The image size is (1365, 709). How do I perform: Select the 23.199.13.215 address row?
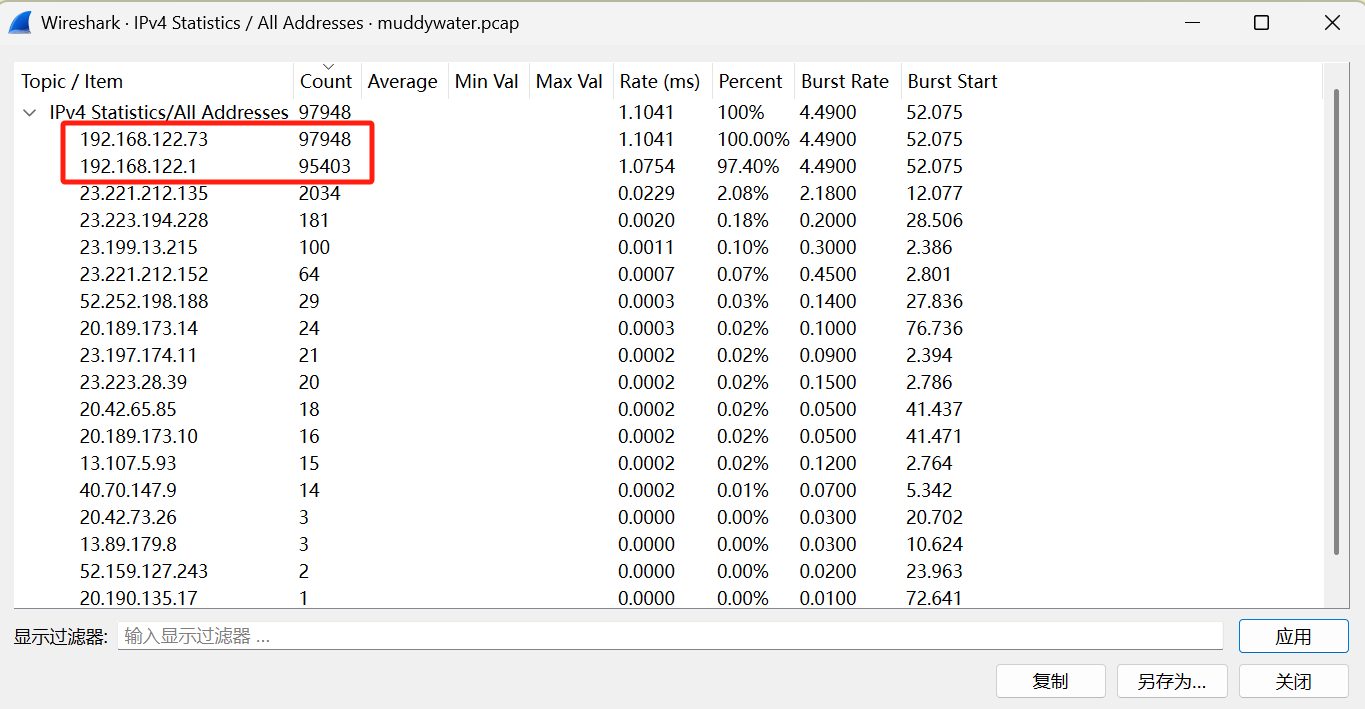pyautogui.click(x=668, y=247)
